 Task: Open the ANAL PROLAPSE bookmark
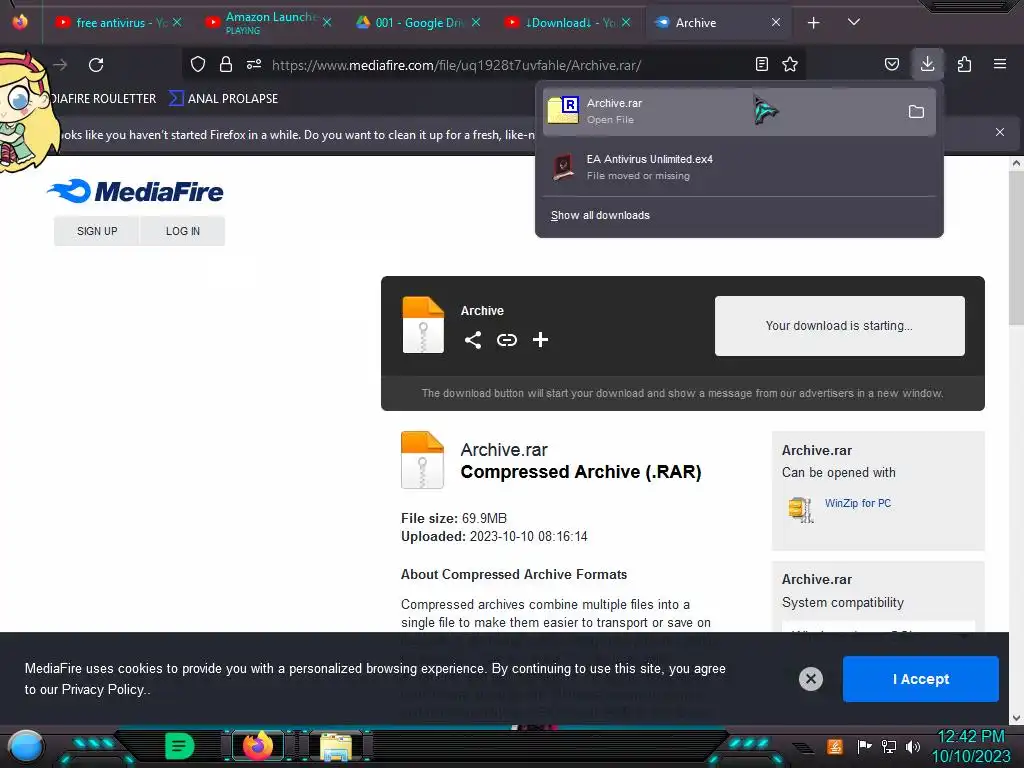pos(223,99)
